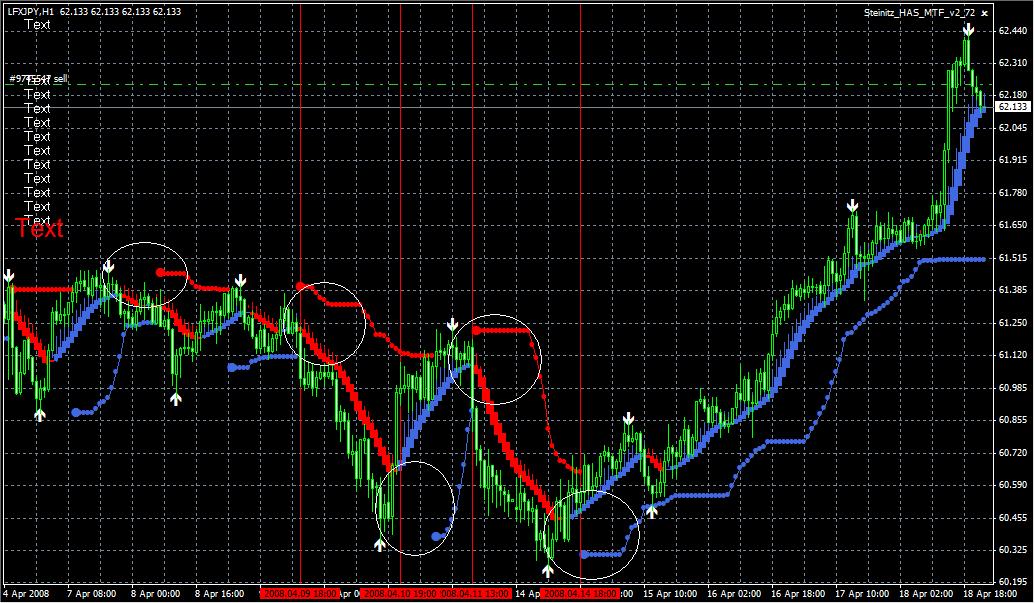This screenshot has height=603, width=1035.
Task: Click the 62.045 price scale value
Action: (x=1012, y=127)
